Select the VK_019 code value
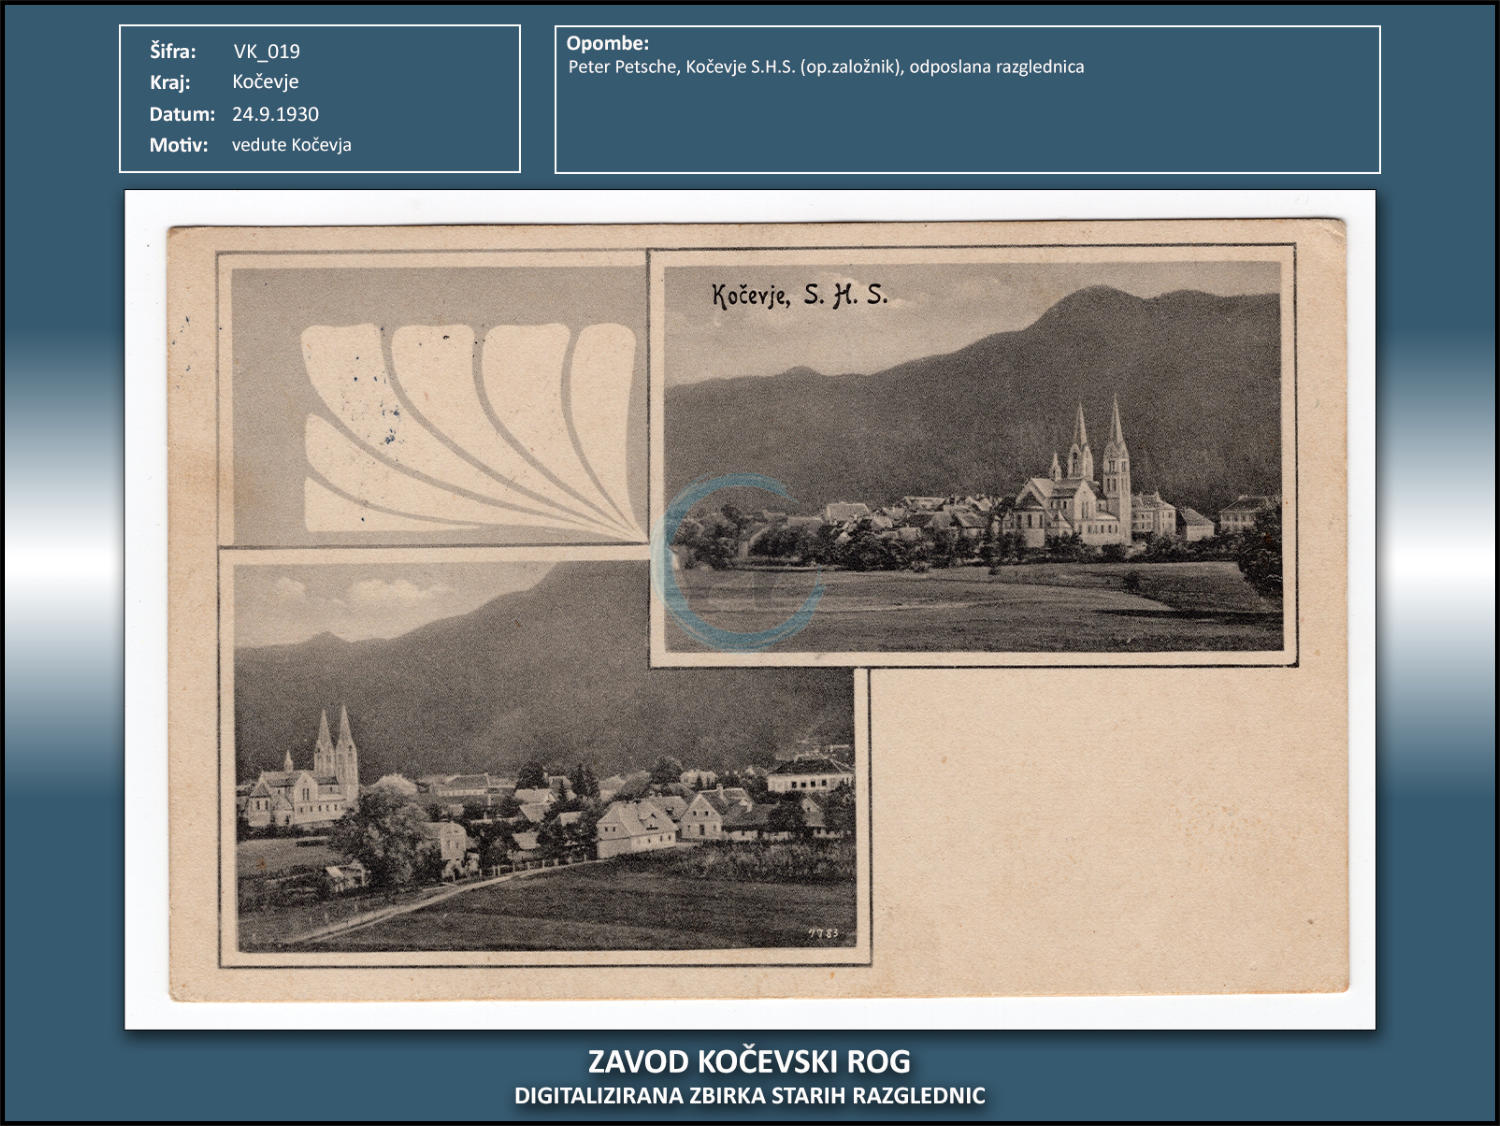The width and height of the screenshot is (1500, 1126). (x=266, y=51)
